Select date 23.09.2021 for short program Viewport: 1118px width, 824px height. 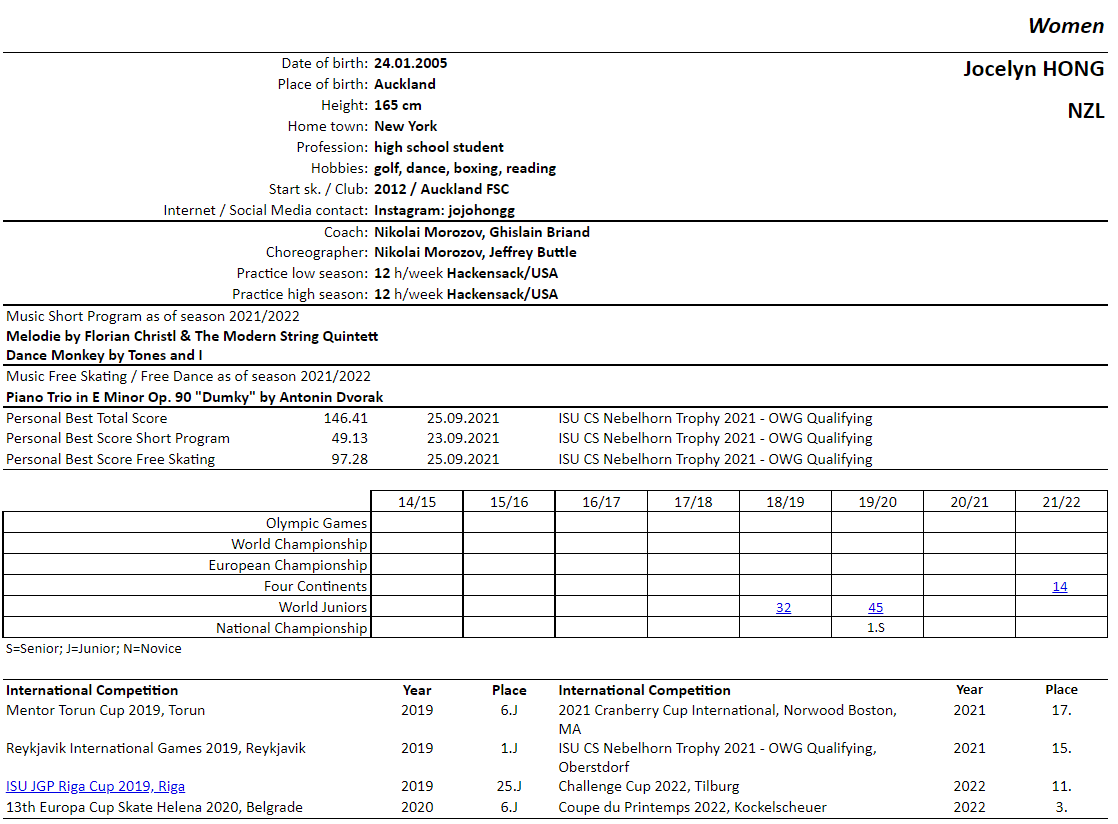pos(463,438)
